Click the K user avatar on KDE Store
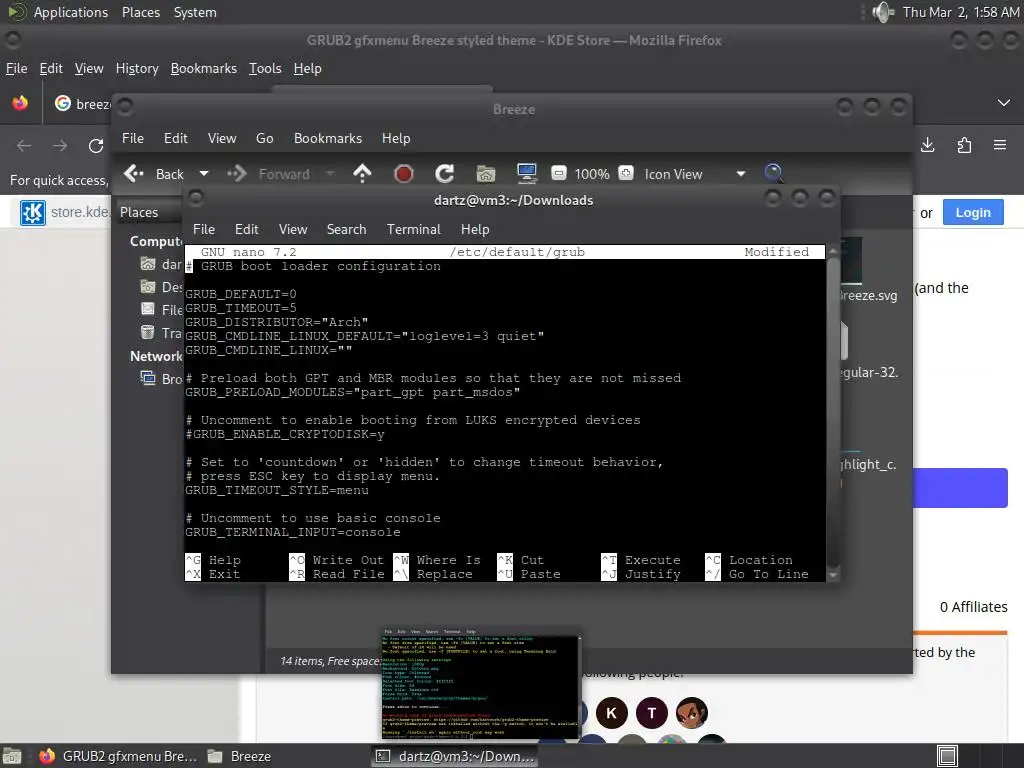This screenshot has width=1024, height=768. pyautogui.click(x=611, y=713)
